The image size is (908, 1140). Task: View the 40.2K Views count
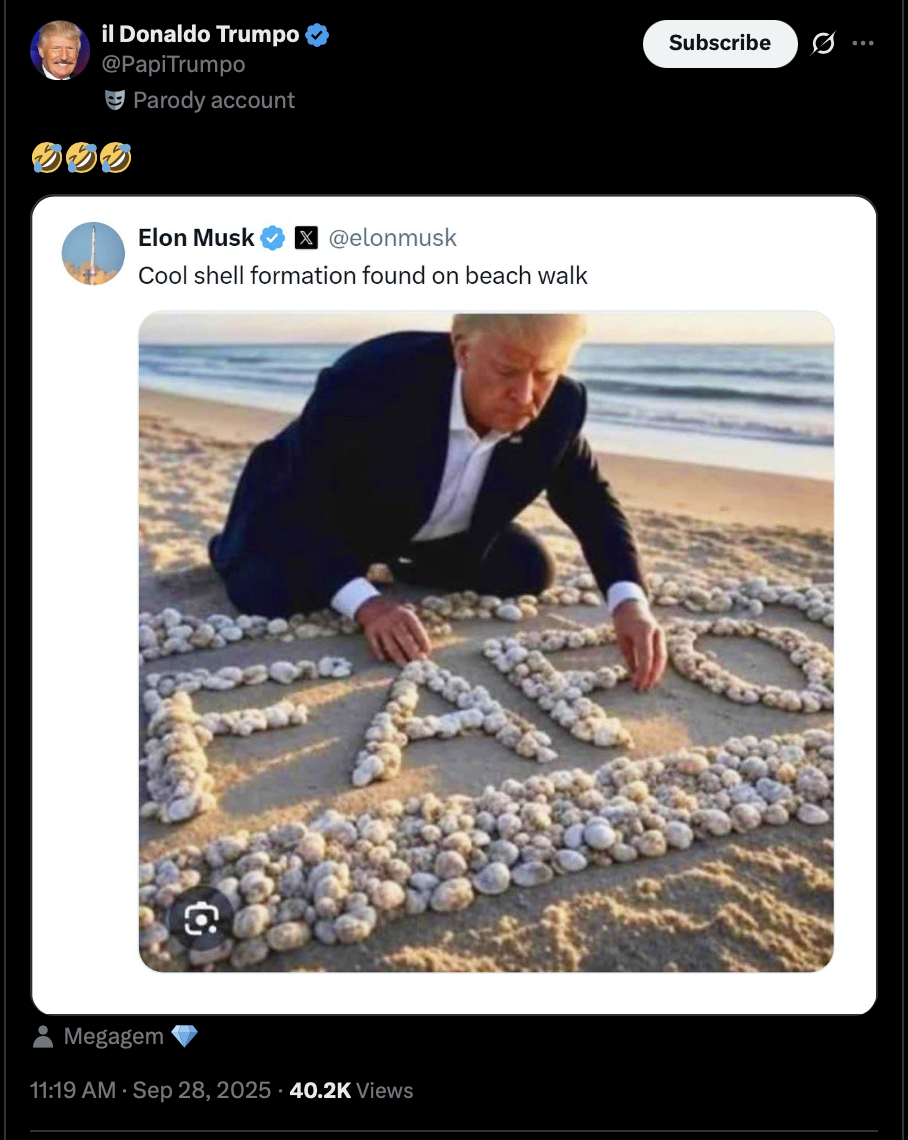351,1091
